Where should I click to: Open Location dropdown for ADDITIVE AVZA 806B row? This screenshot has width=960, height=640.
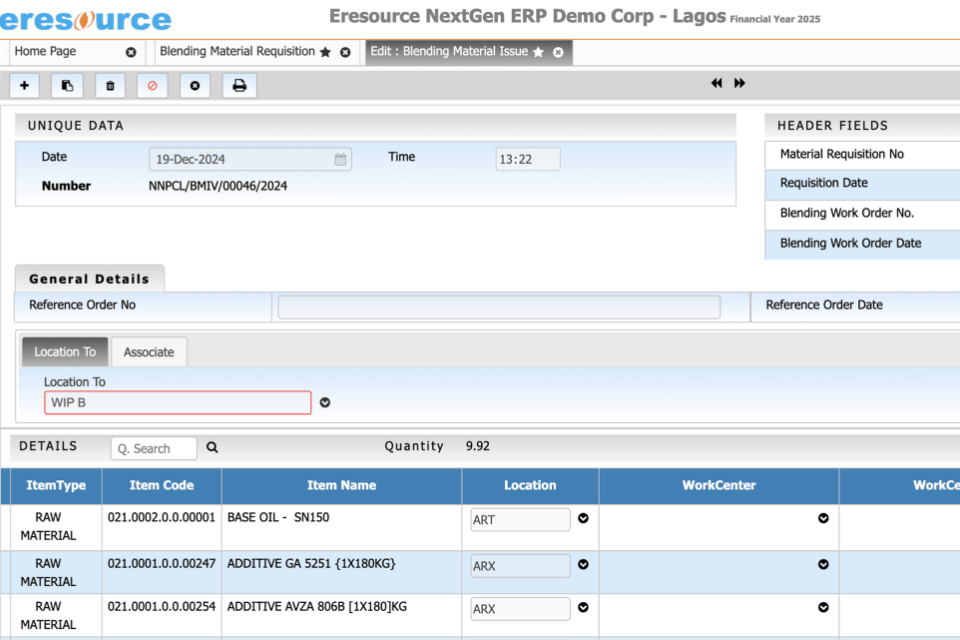(583, 607)
